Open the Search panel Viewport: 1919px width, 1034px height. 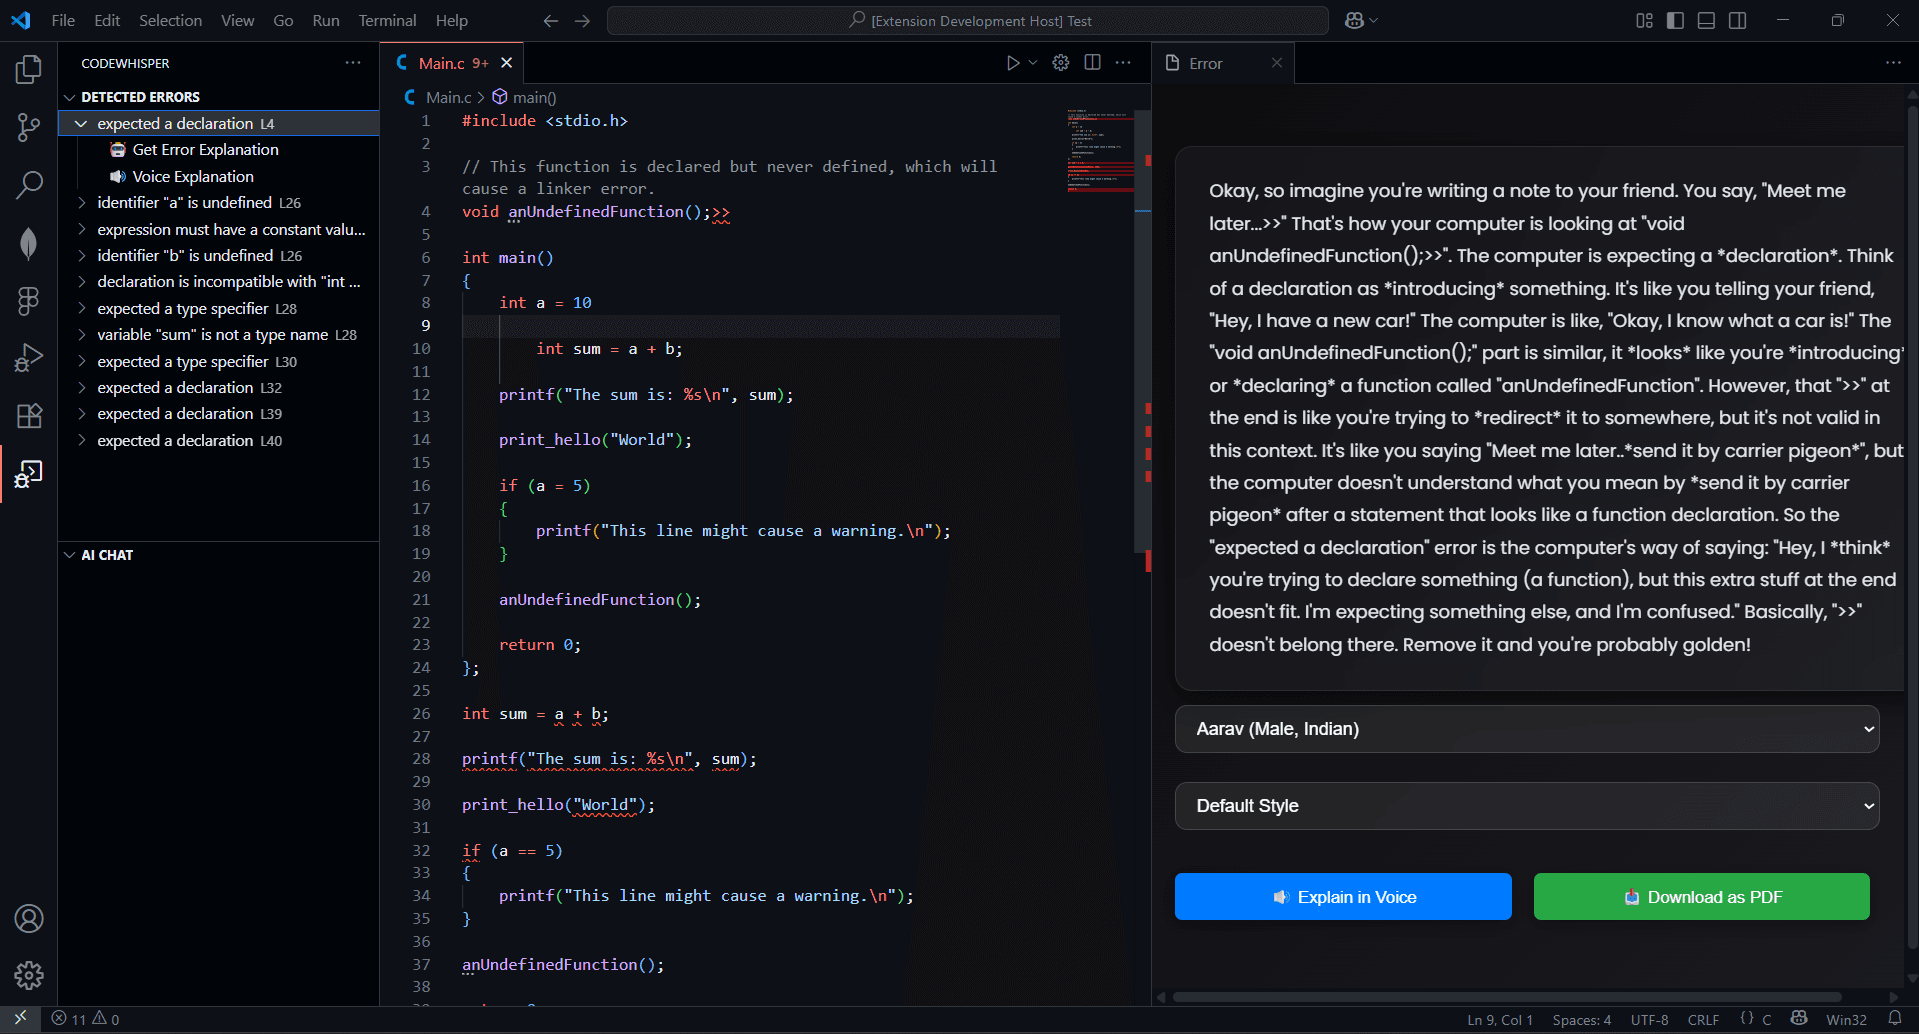point(29,185)
